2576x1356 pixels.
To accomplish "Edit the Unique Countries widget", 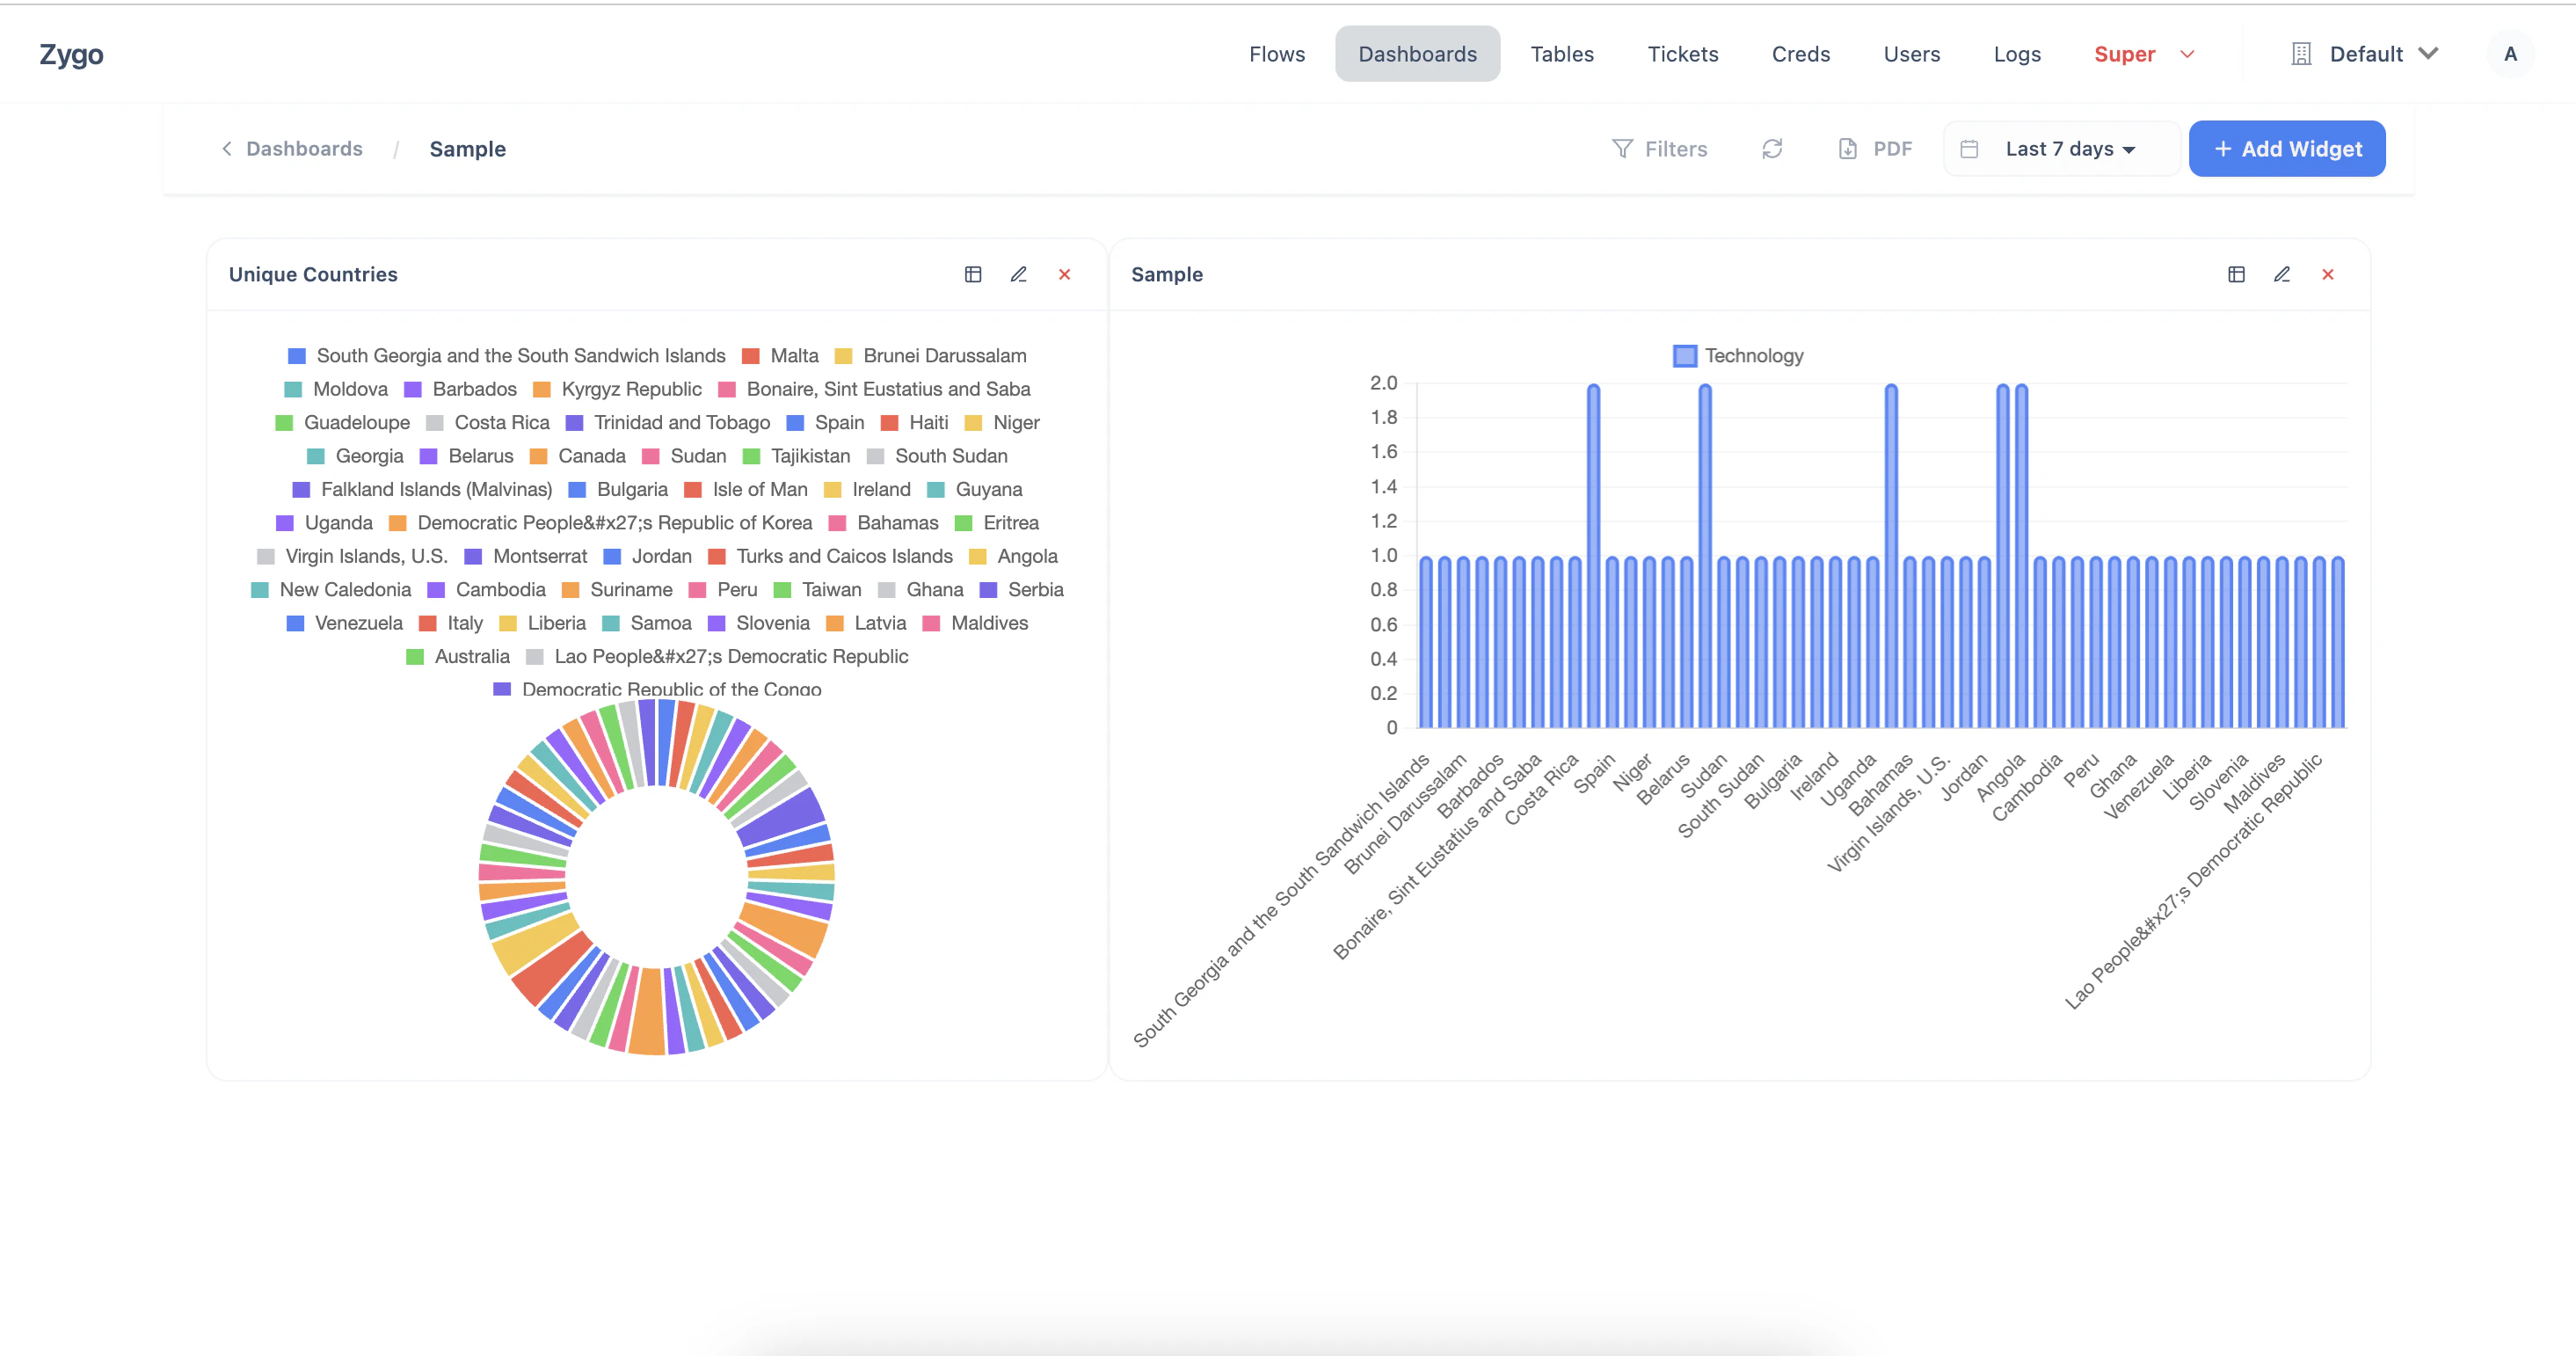I will click(x=1018, y=274).
